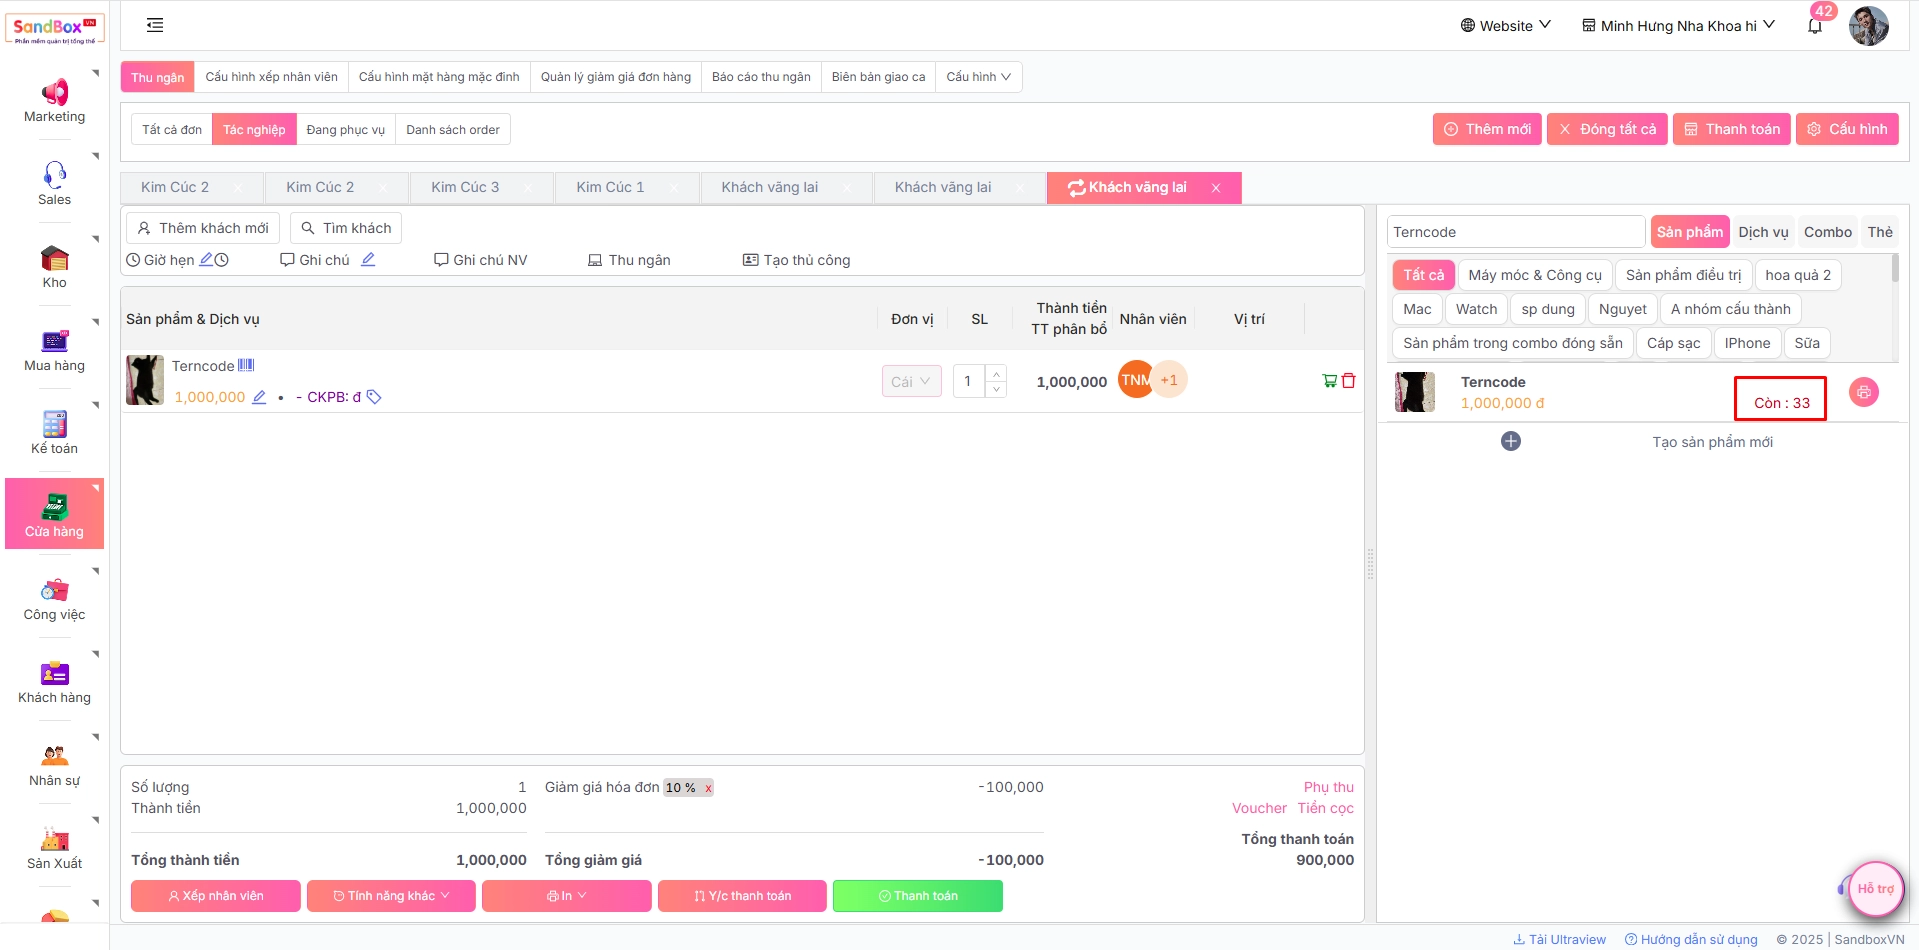The height and width of the screenshot is (950, 1919).
Task: Click the green cart icon on the Terncode row
Action: tap(1329, 381)
